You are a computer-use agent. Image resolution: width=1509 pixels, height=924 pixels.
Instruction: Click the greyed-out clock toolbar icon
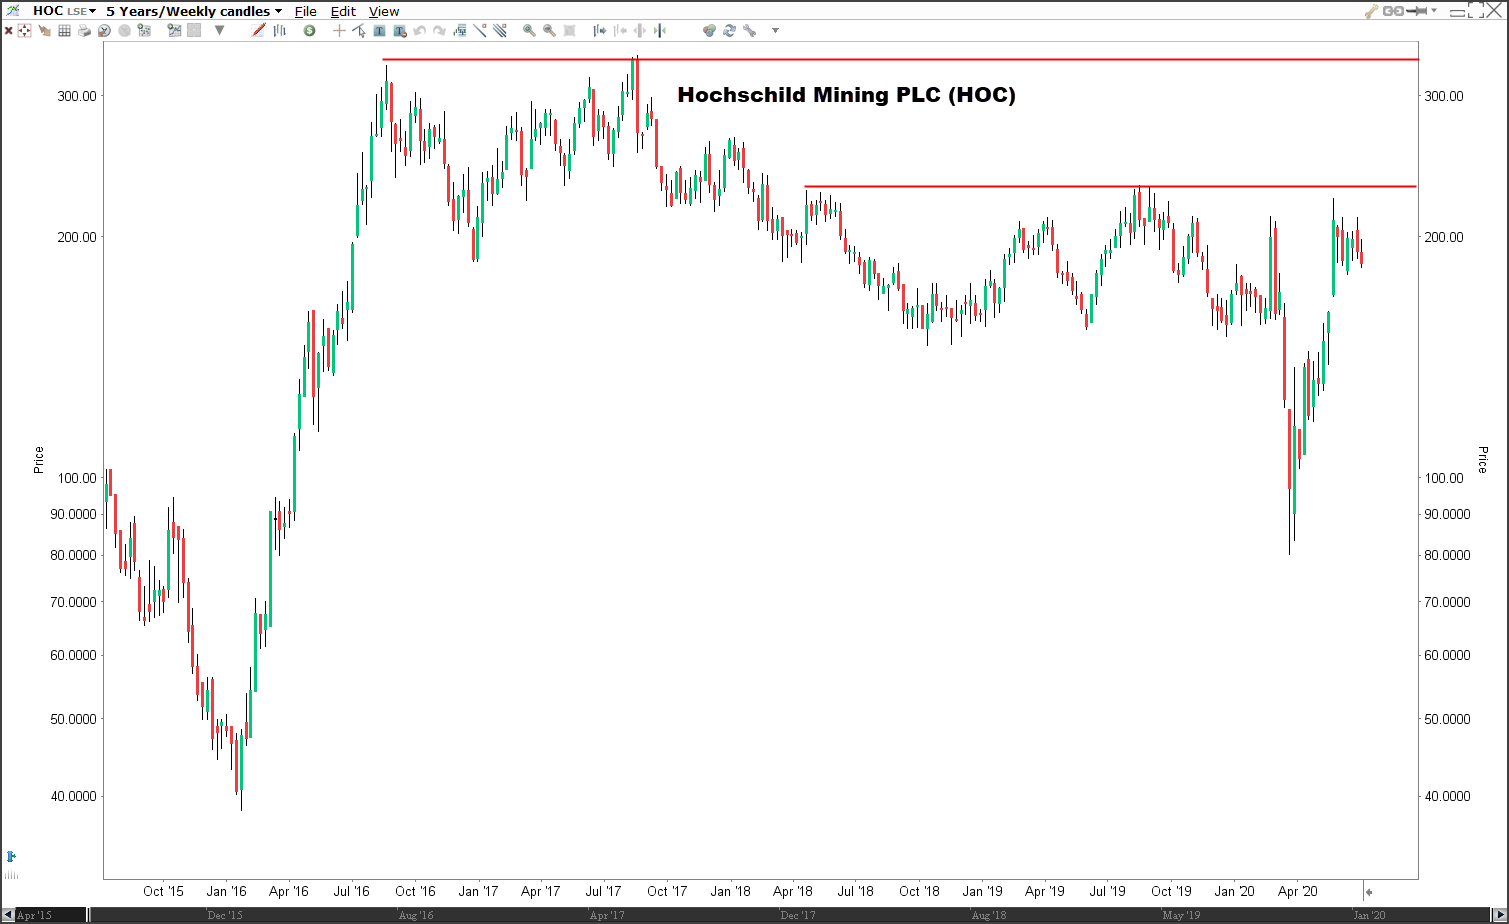[124, 31]
